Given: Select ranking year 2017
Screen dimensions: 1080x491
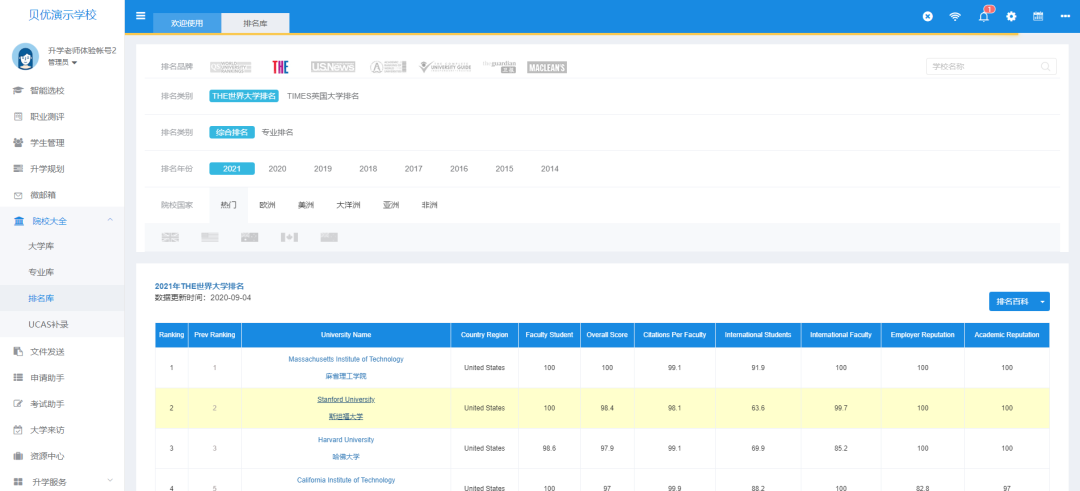Looking at the screenshot, I should (x=414, y=169).
